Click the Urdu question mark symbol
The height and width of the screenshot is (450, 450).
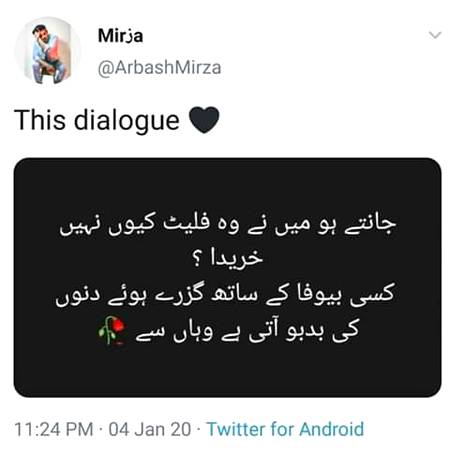pyautogui.click(x=197, y=260)
